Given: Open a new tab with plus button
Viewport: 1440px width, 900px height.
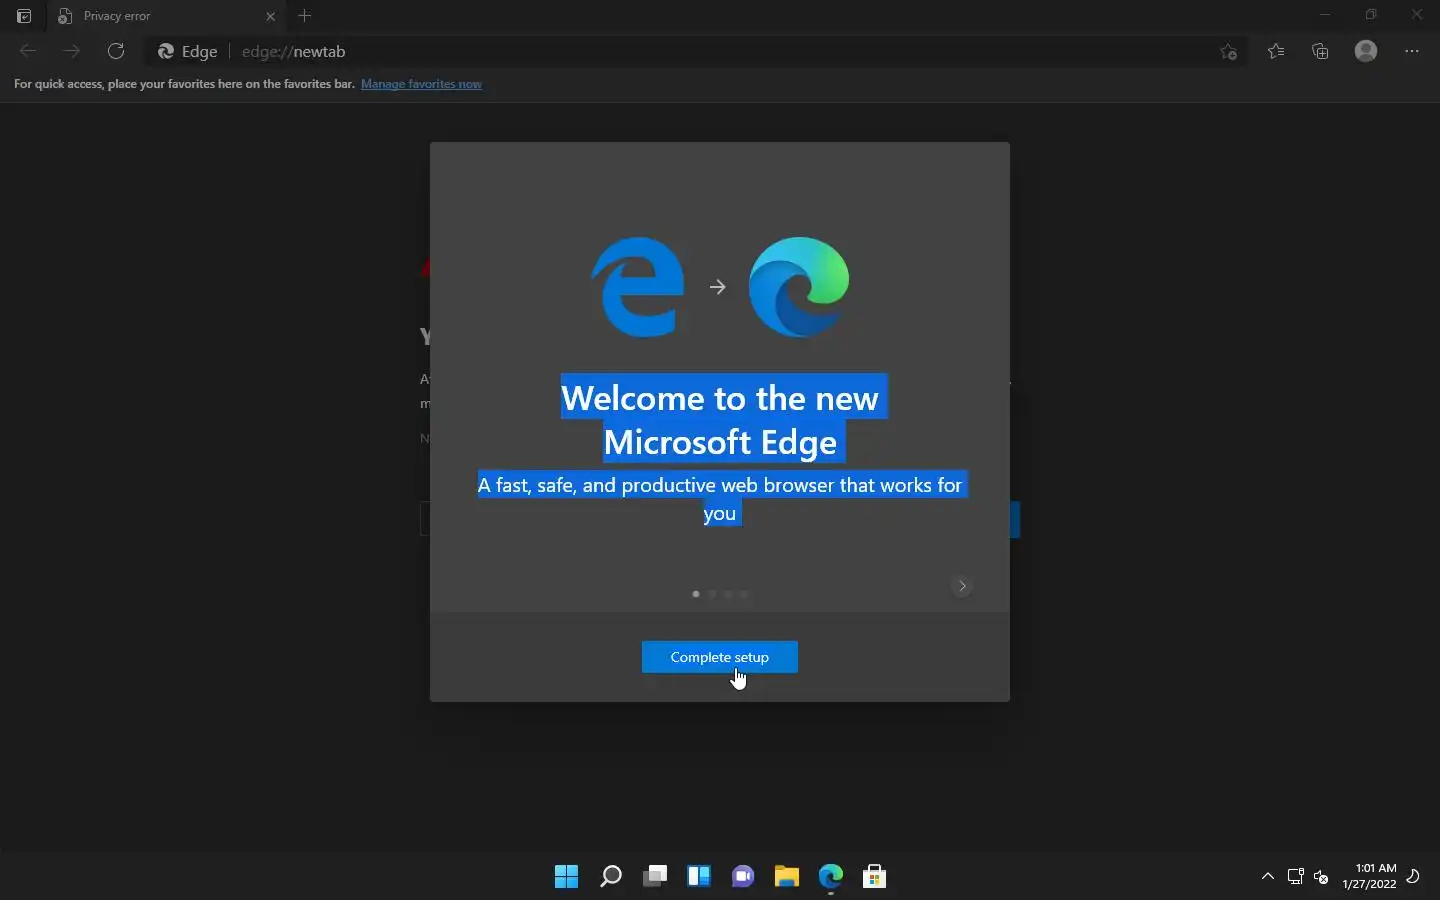Looking at the screenshot, I should click(305, 16).
